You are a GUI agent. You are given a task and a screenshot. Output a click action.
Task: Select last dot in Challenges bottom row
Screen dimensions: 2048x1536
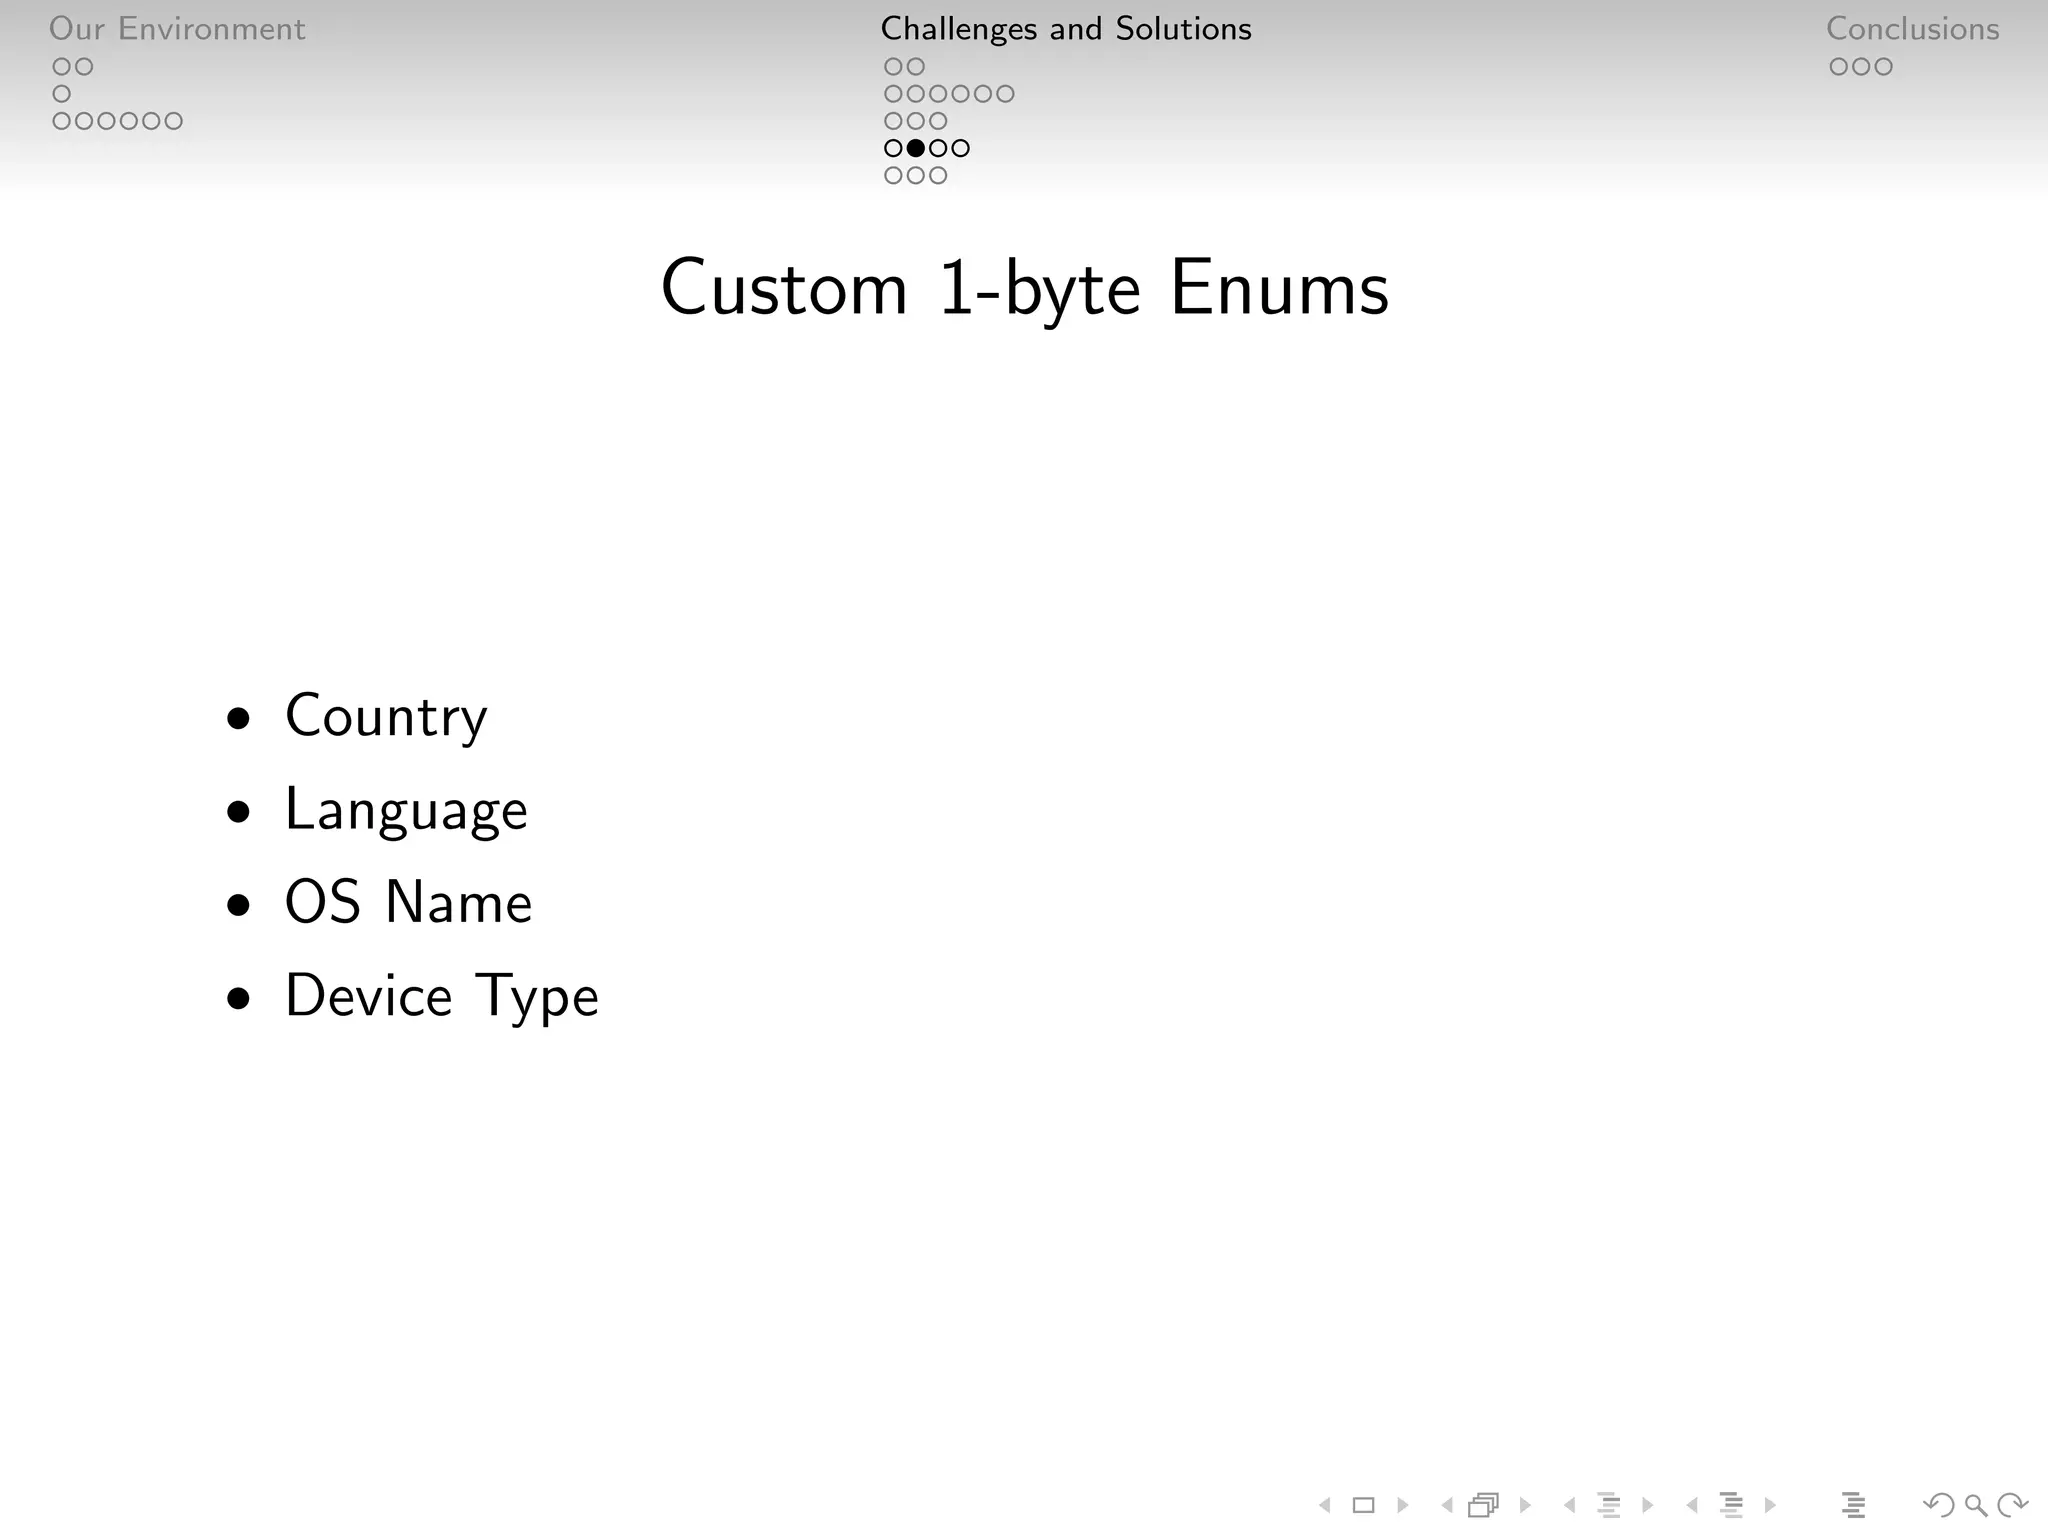[x=938, y=176]
